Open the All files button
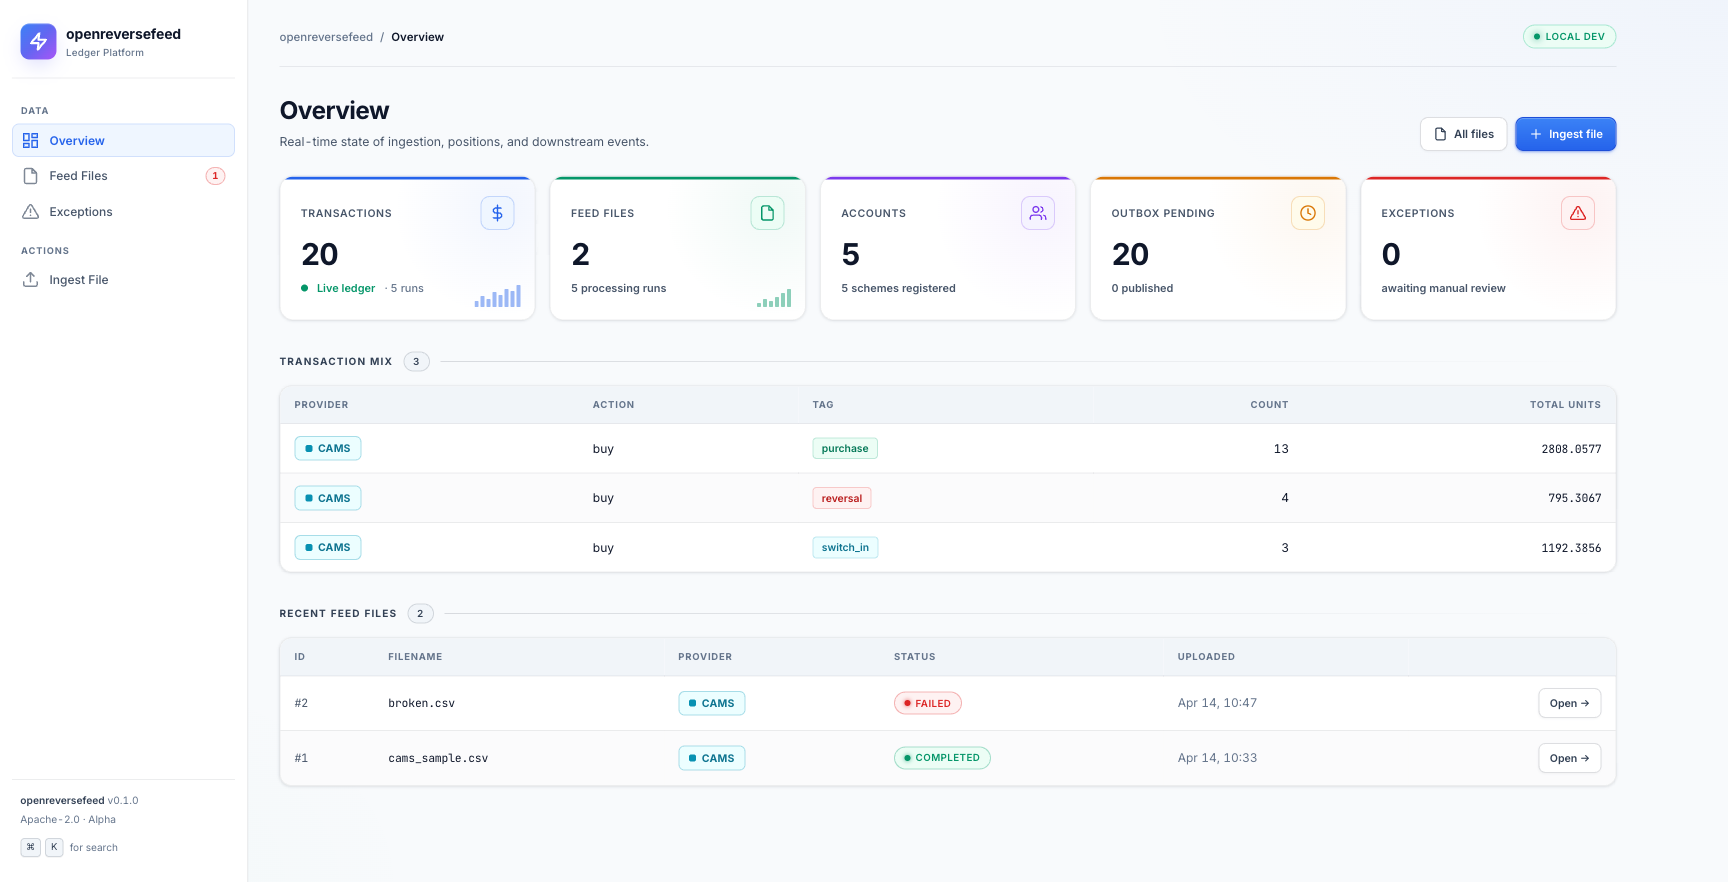 (x=1463, y=134)
